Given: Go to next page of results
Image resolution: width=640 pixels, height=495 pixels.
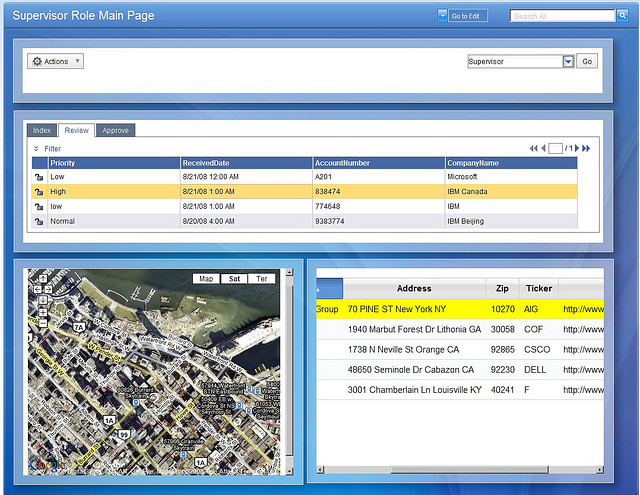Looking at the screenshot, I should click(577, 149).
